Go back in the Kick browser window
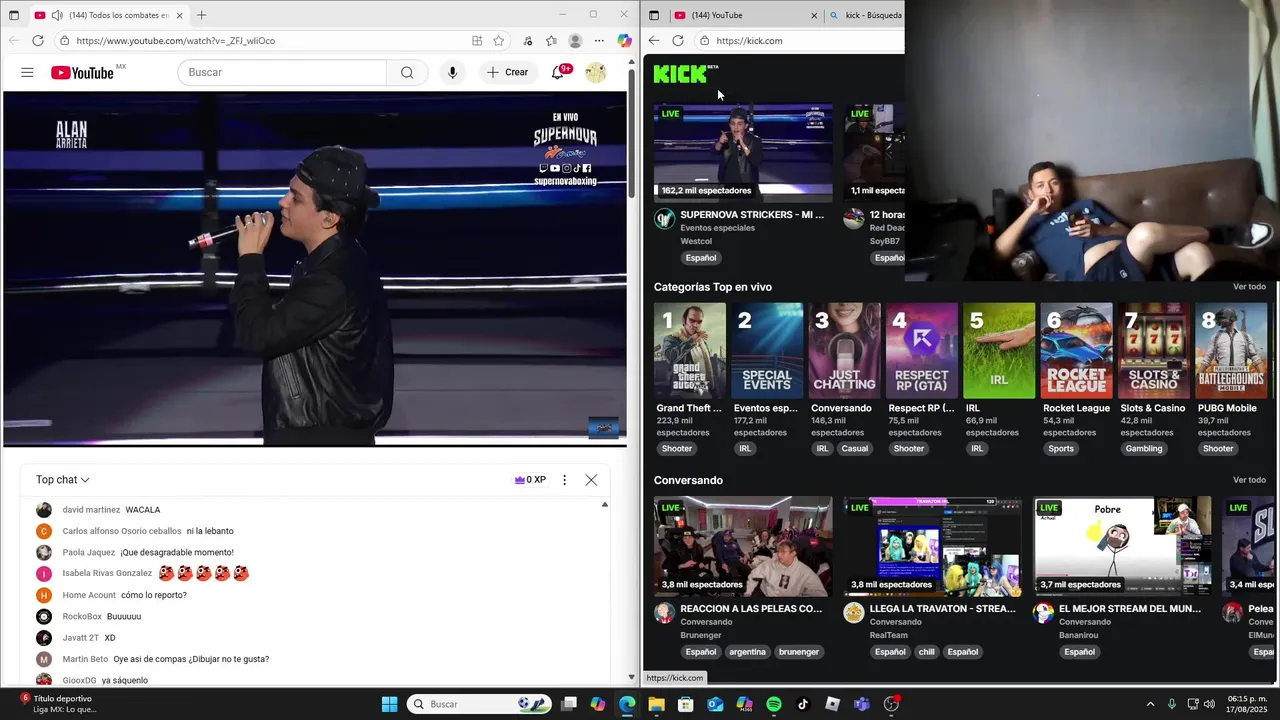Viewport: 1280px width, 720px height. 654,41
